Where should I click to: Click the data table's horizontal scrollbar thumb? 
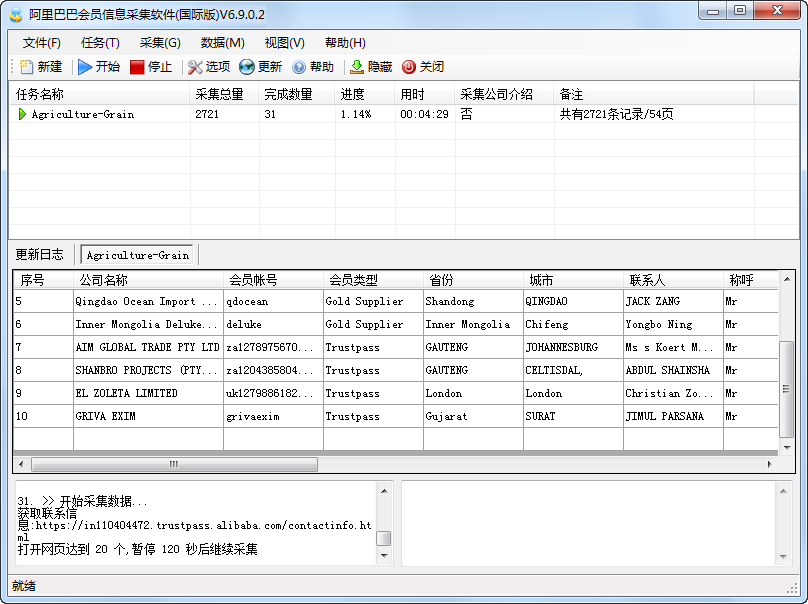174,464
